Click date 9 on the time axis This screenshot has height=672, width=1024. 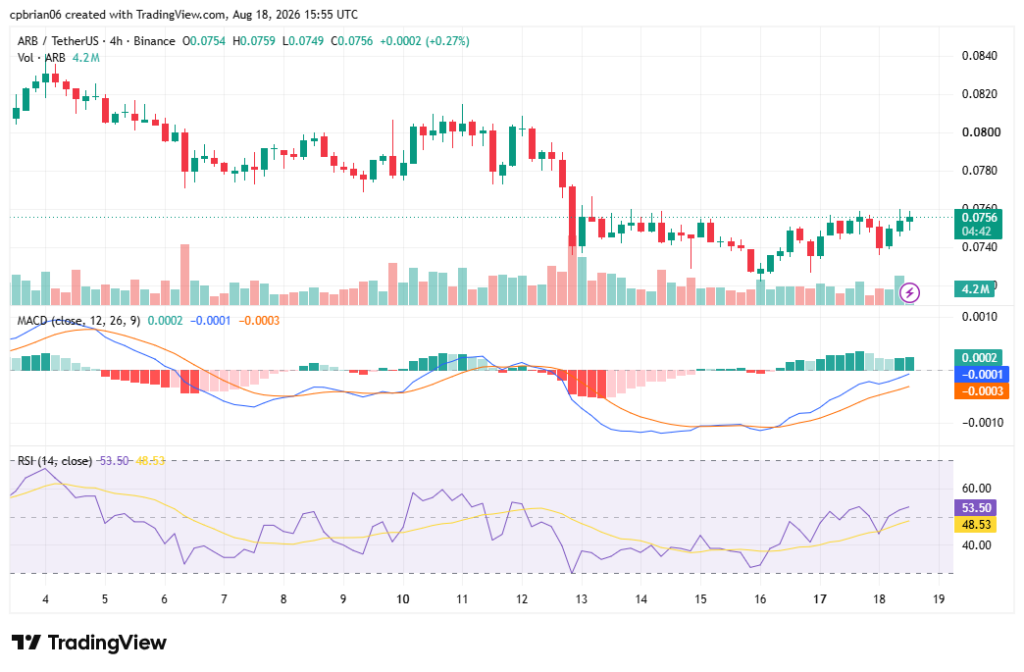[x=343, y=600]
